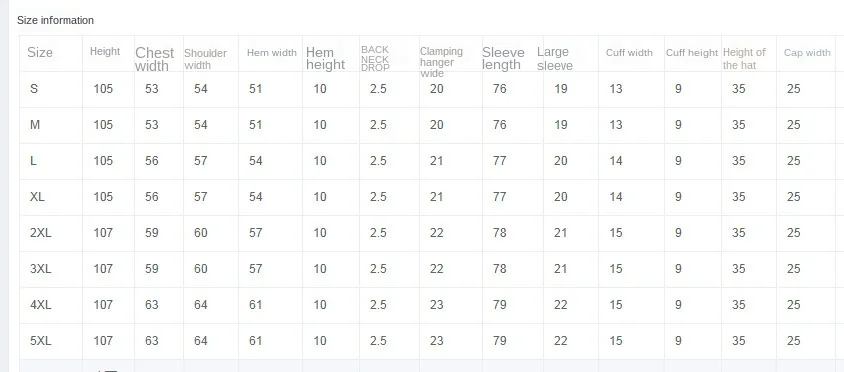Click the Size information heading
This screenshot has width=844, height=372.
[x=55, y=20]
